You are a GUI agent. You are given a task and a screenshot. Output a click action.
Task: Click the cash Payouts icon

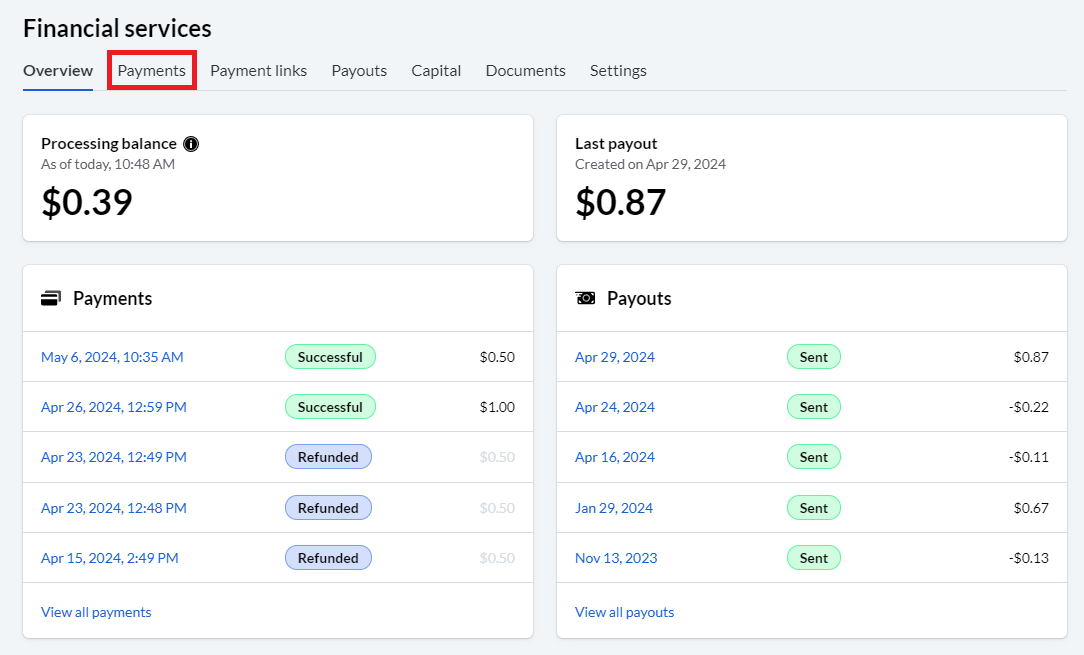(x=585, y=298)
